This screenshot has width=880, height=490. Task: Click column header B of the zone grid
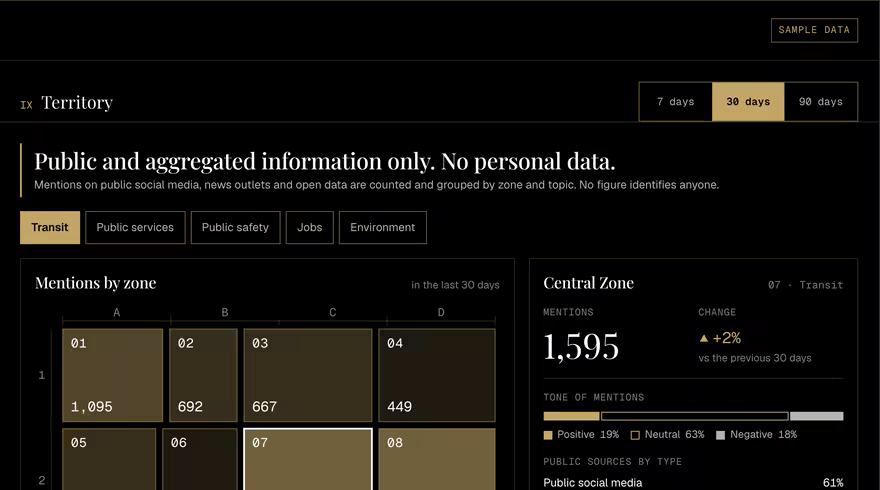pyautogui.click(x=224, y=313)
